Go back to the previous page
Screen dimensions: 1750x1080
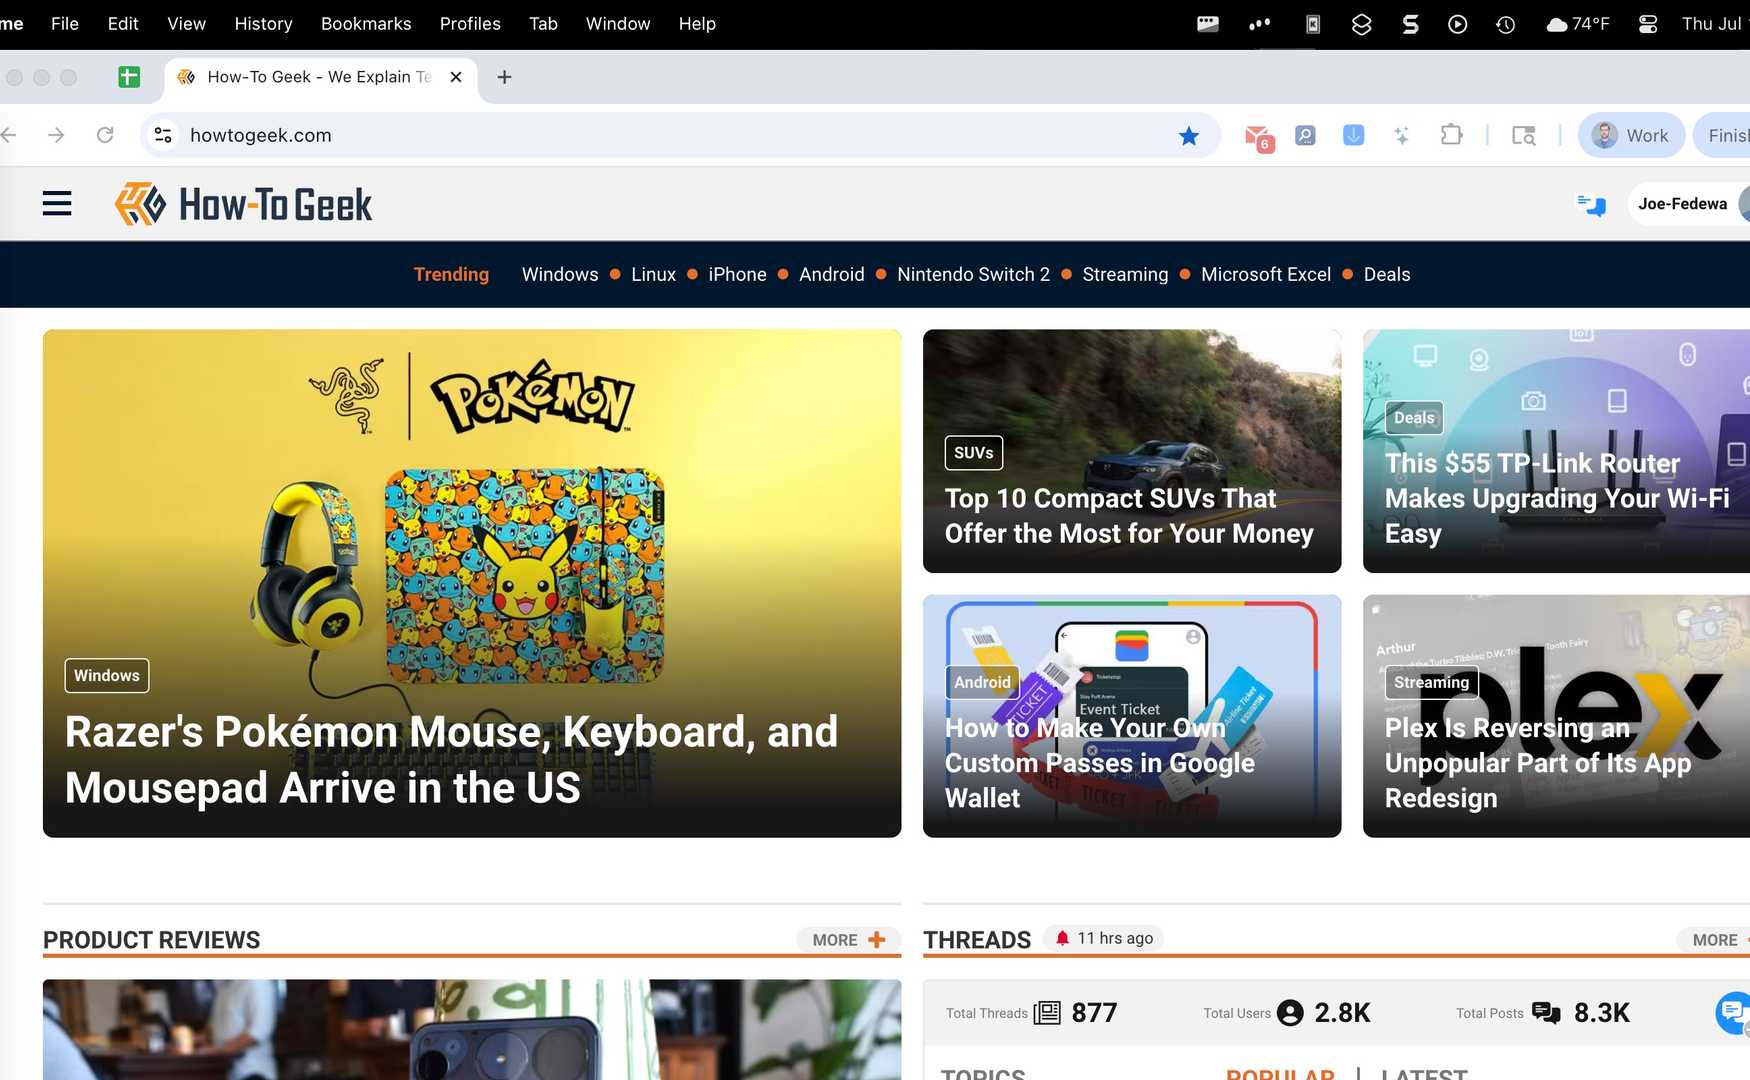(9, 135)
